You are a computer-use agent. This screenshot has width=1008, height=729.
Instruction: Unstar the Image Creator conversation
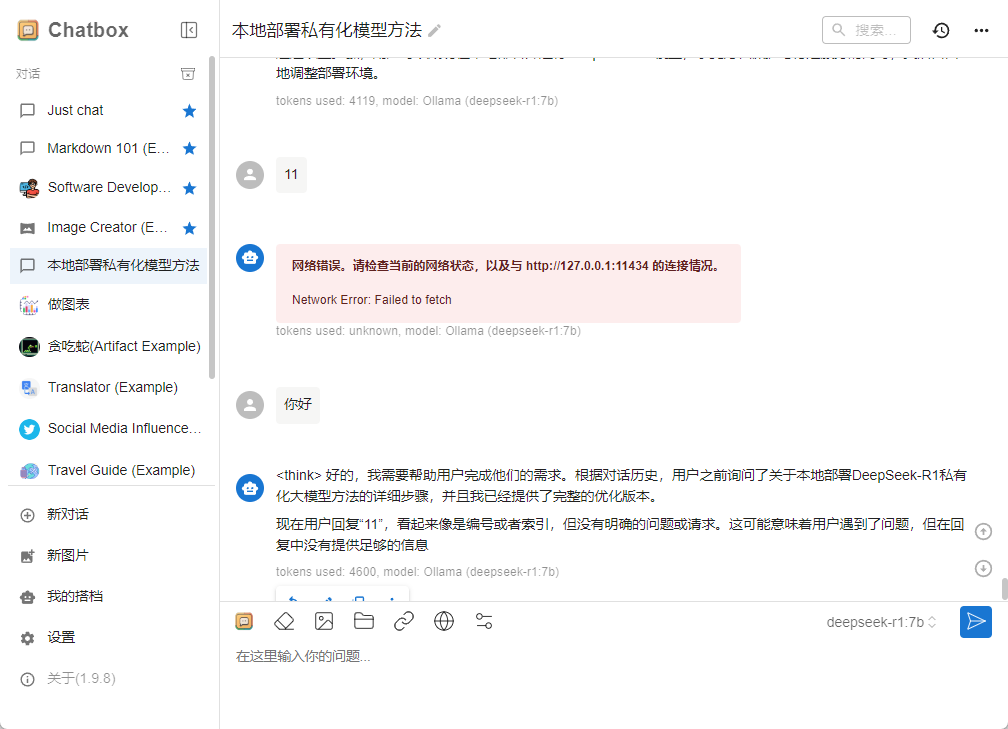tap(189, 228)
